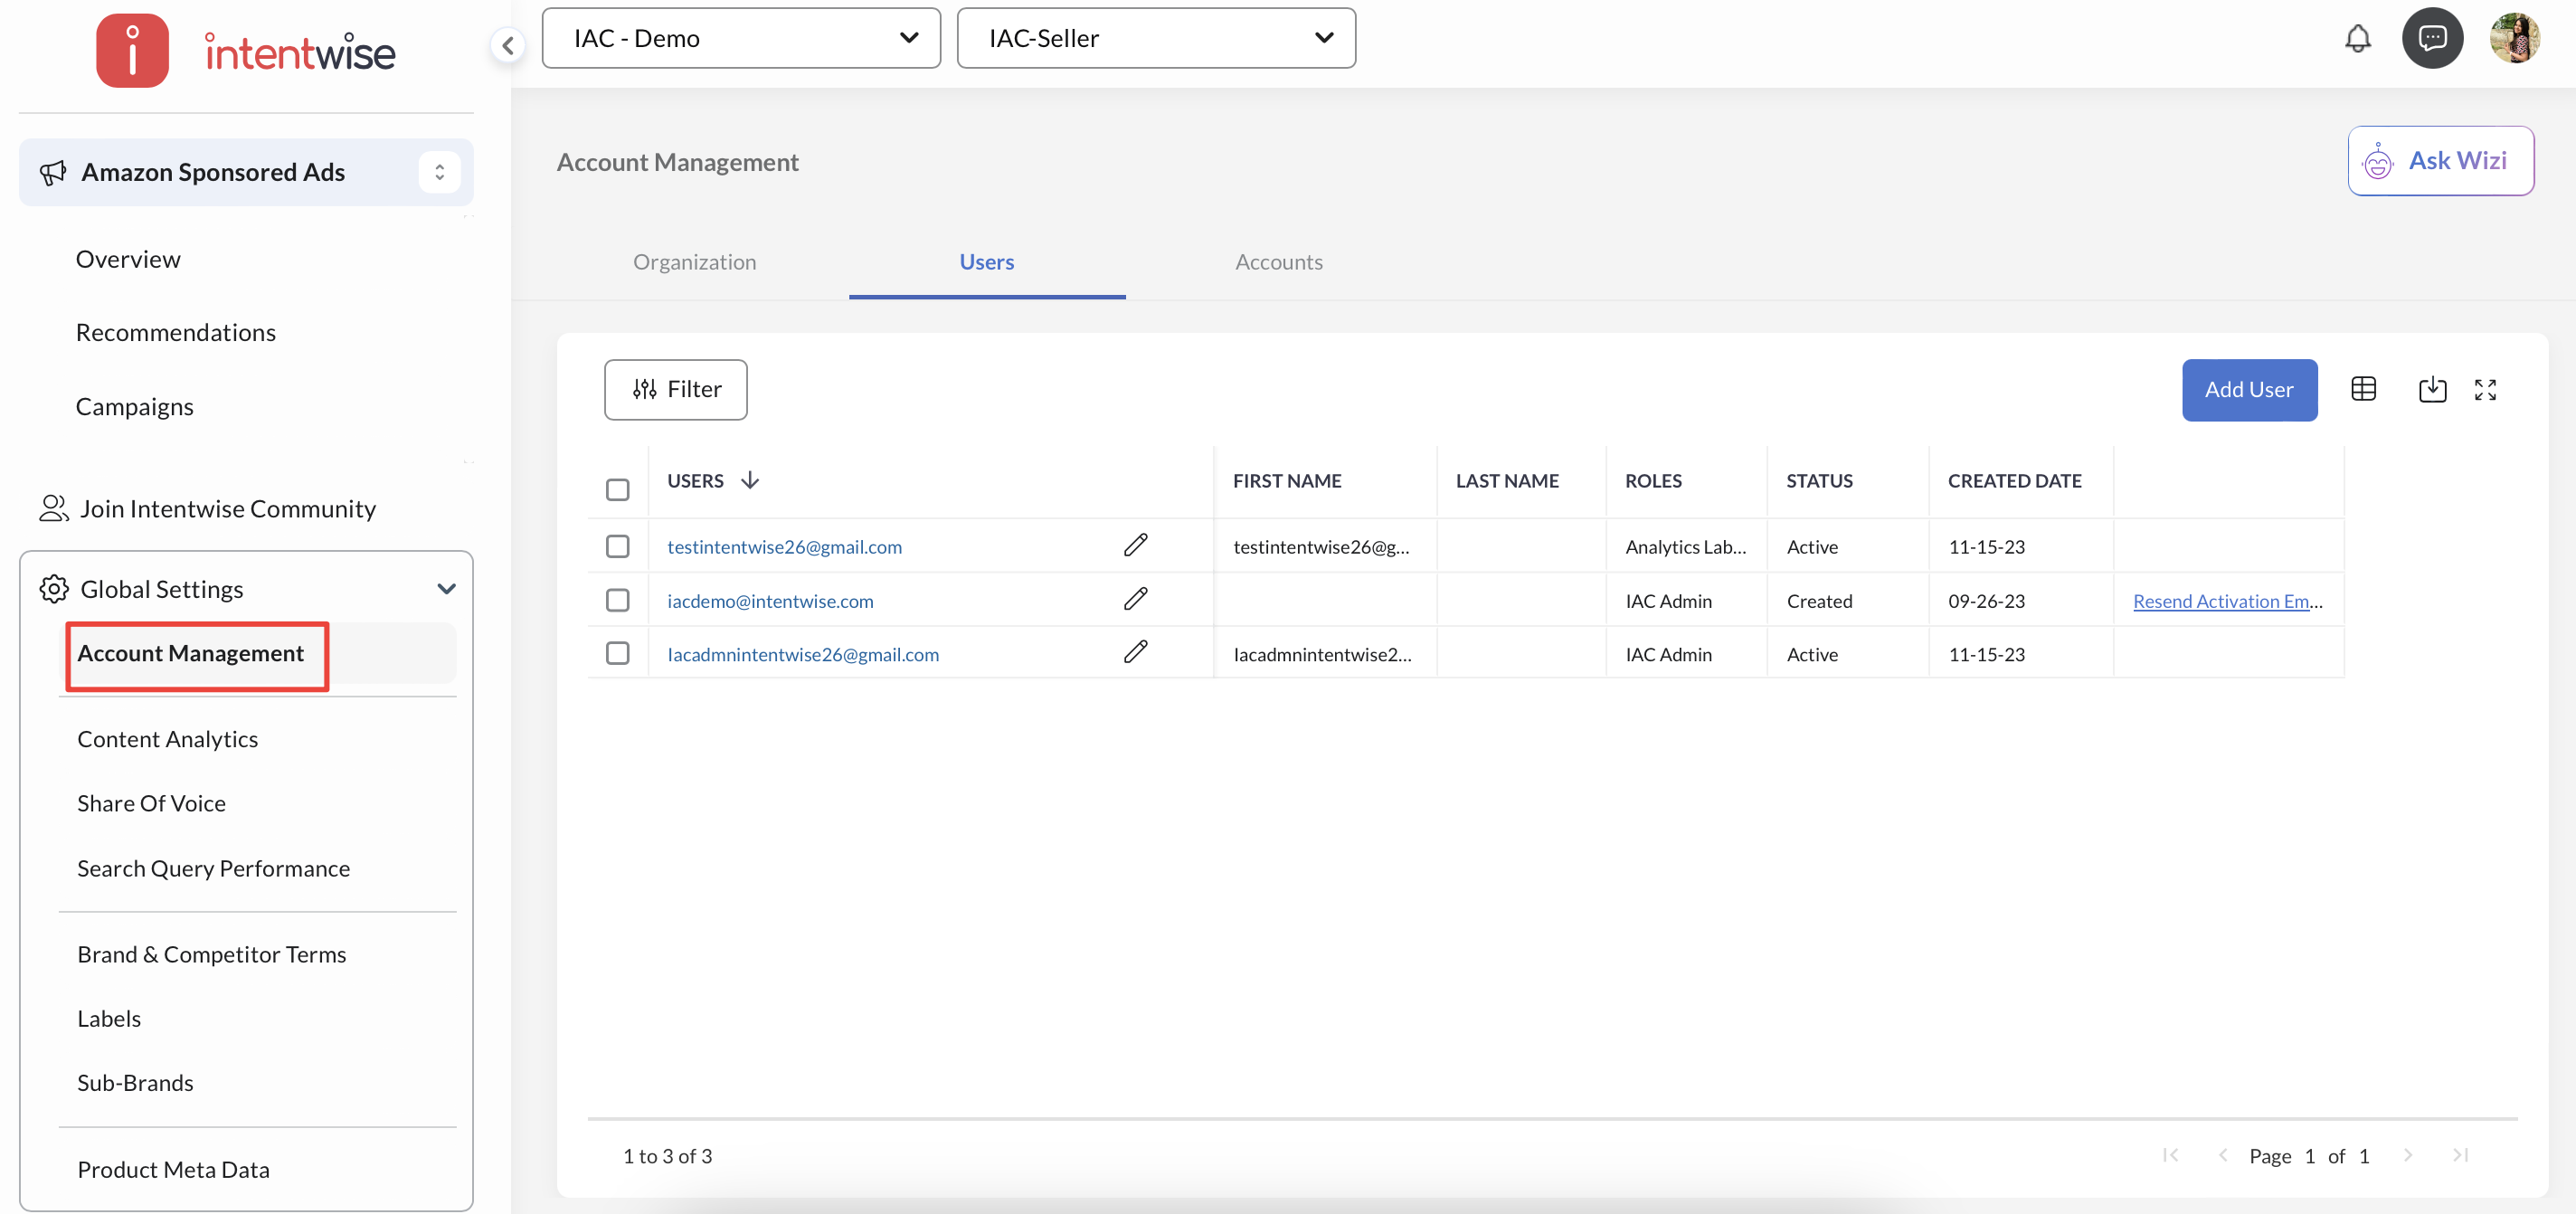The image size is (2576, 1214).
Task: Check the box for iacdemo@intentwise.com row
Action: click(x=617, y=600)
